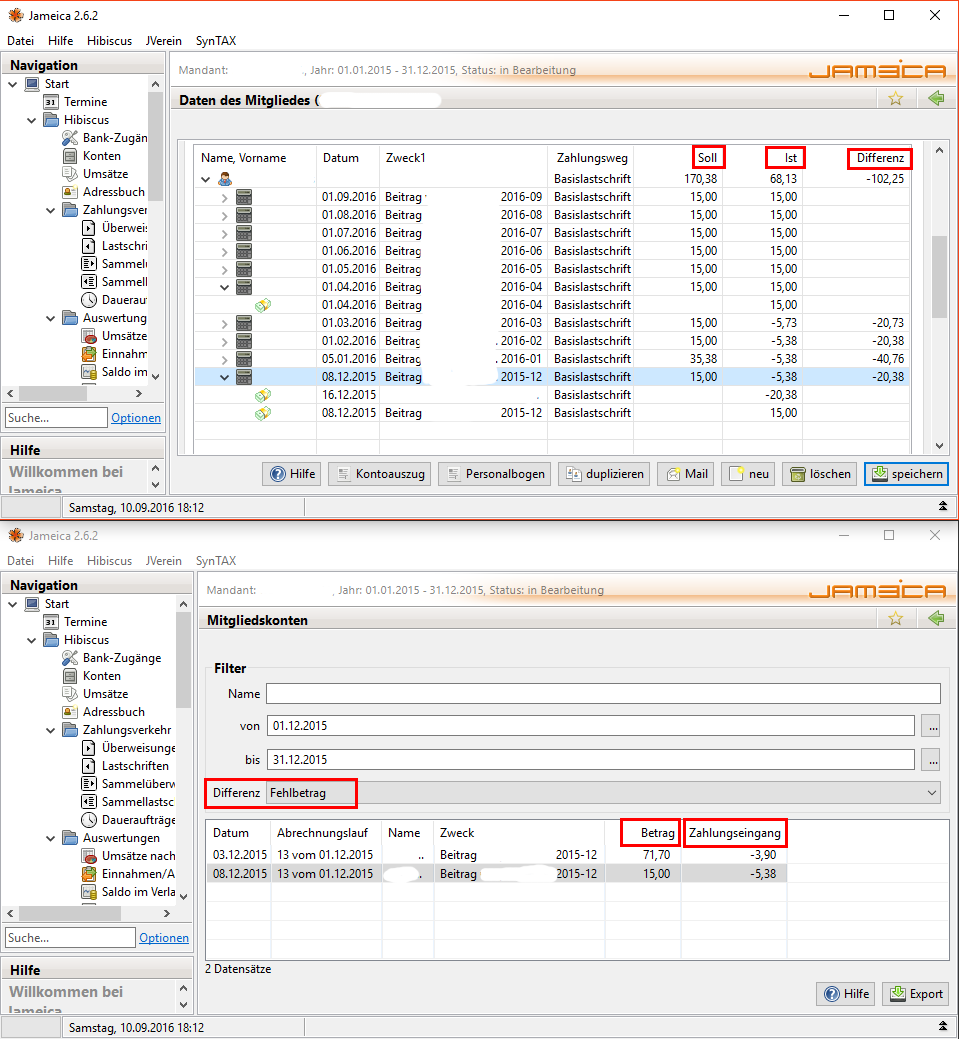The height and width of the screenshot is (1039, 959).
Task: Open SynTAX menu in Daten des Mitgliedes window
Action: click(x=216, y=40)
